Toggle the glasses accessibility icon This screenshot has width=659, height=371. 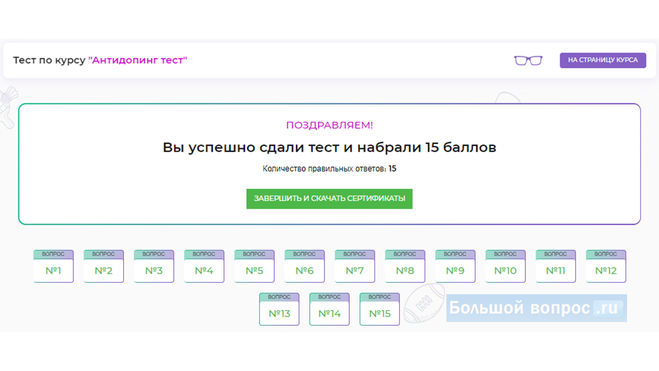coord(528,61)
